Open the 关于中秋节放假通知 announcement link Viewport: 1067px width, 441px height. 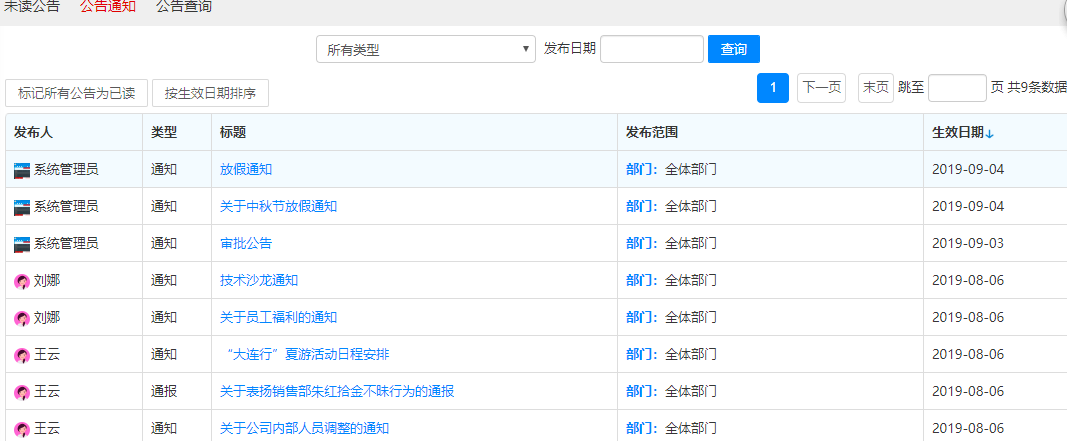point(278,207)
